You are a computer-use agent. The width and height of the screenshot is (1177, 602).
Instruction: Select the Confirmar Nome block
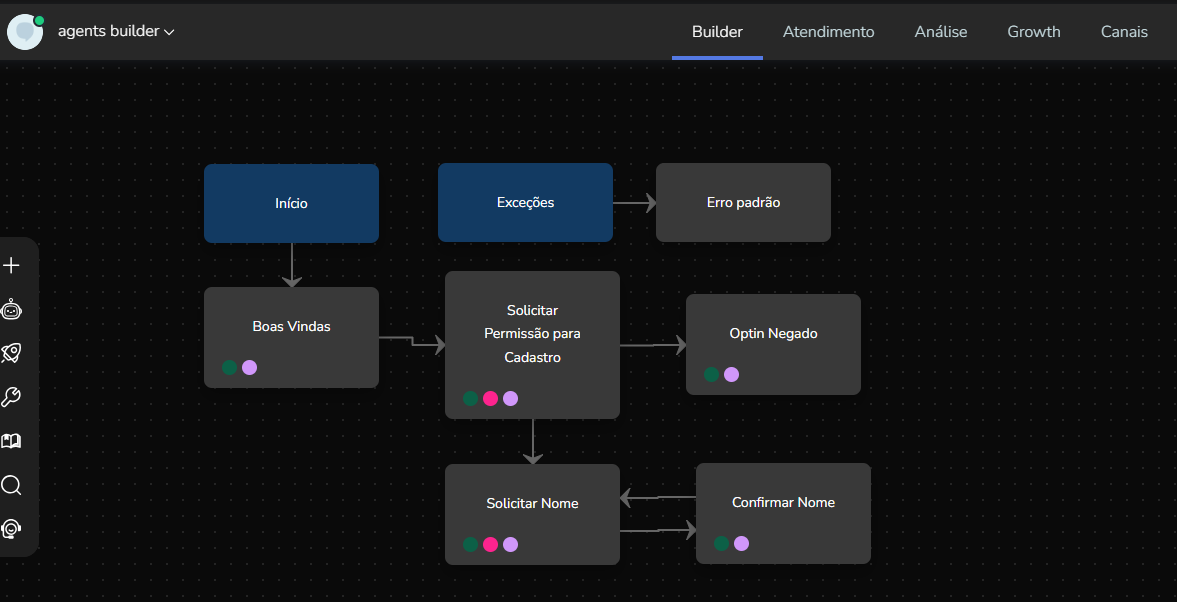pyautogui.click(x=783, y=503)
